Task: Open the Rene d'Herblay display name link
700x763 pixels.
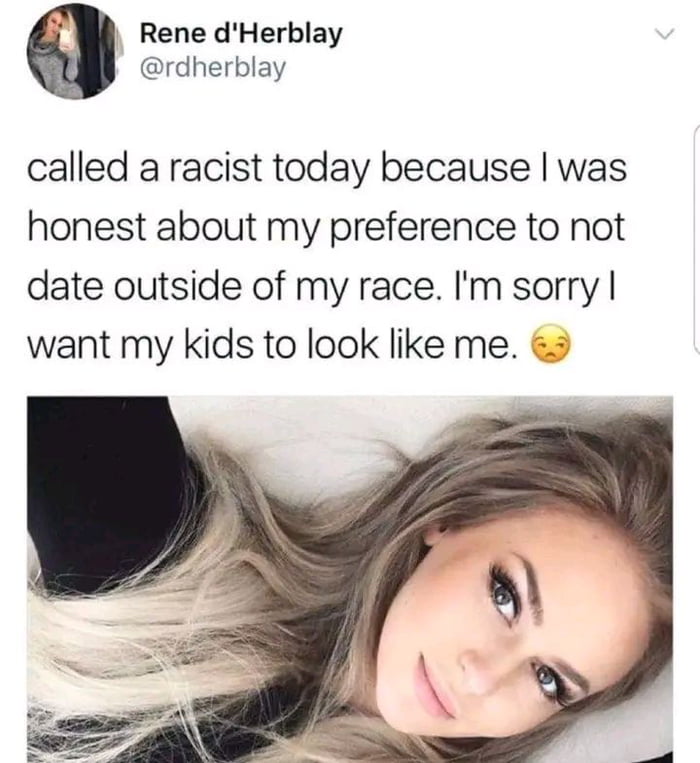Action: [x=241, y=34]
